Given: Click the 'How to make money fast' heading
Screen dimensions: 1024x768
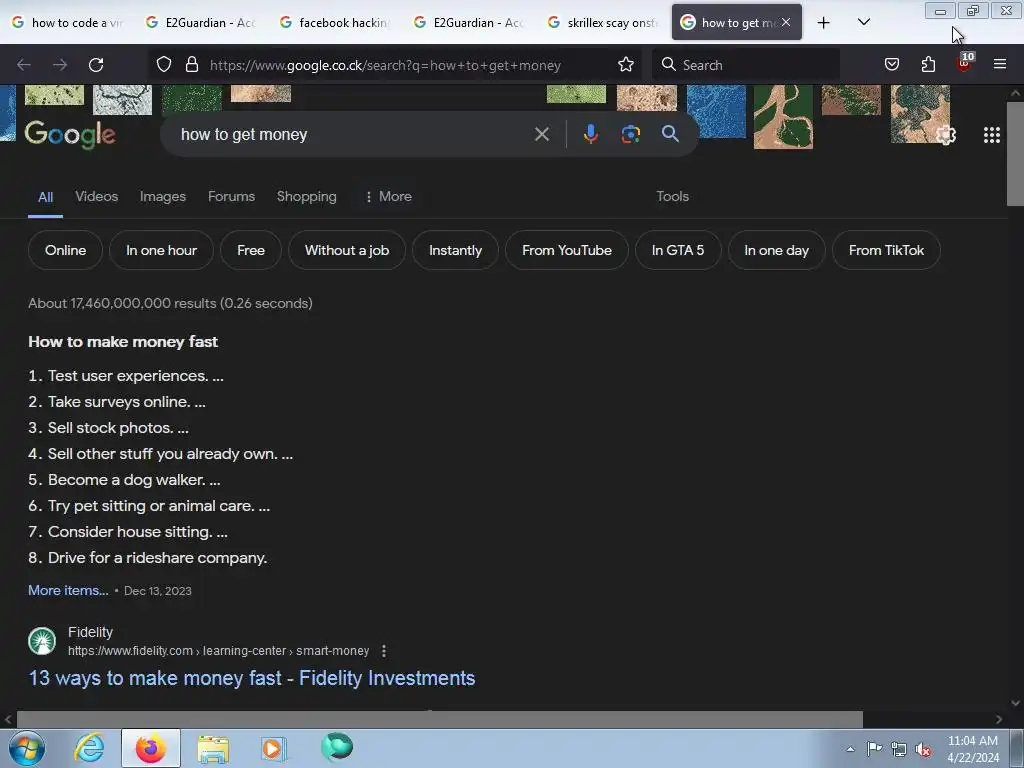Looking at the screenshot, I should [x=123, y=342].
